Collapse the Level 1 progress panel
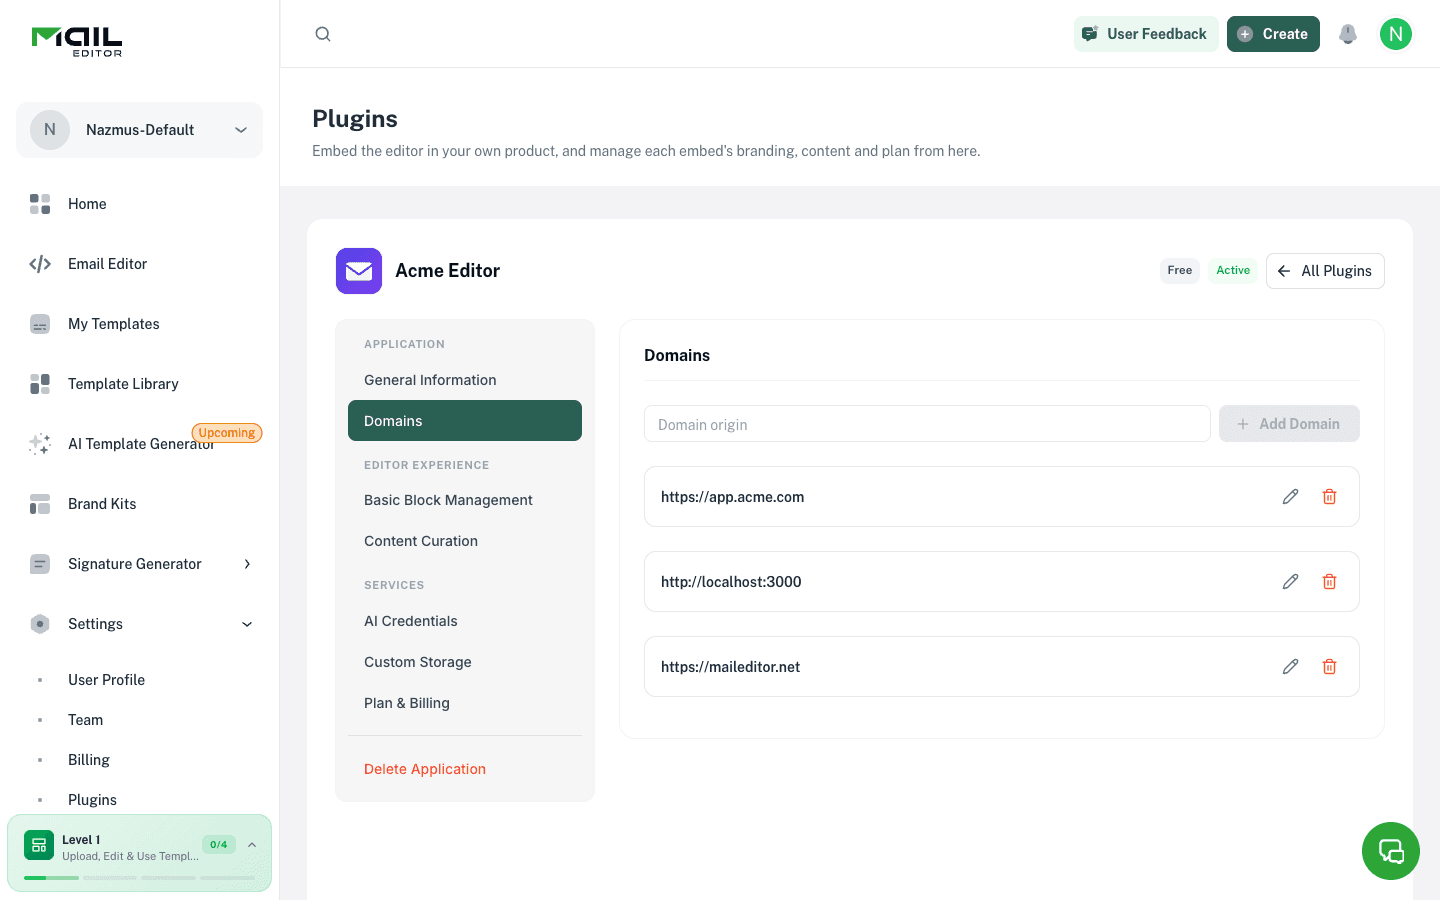 pos(252,845)
